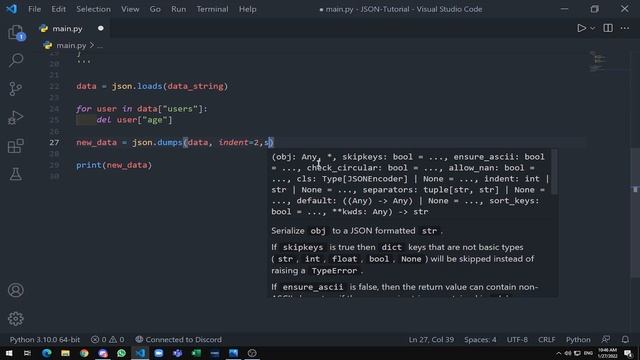Open the Accounts menu icon
Image resolution: width=640 pixels, height=360 pixels.
(16, 290)
